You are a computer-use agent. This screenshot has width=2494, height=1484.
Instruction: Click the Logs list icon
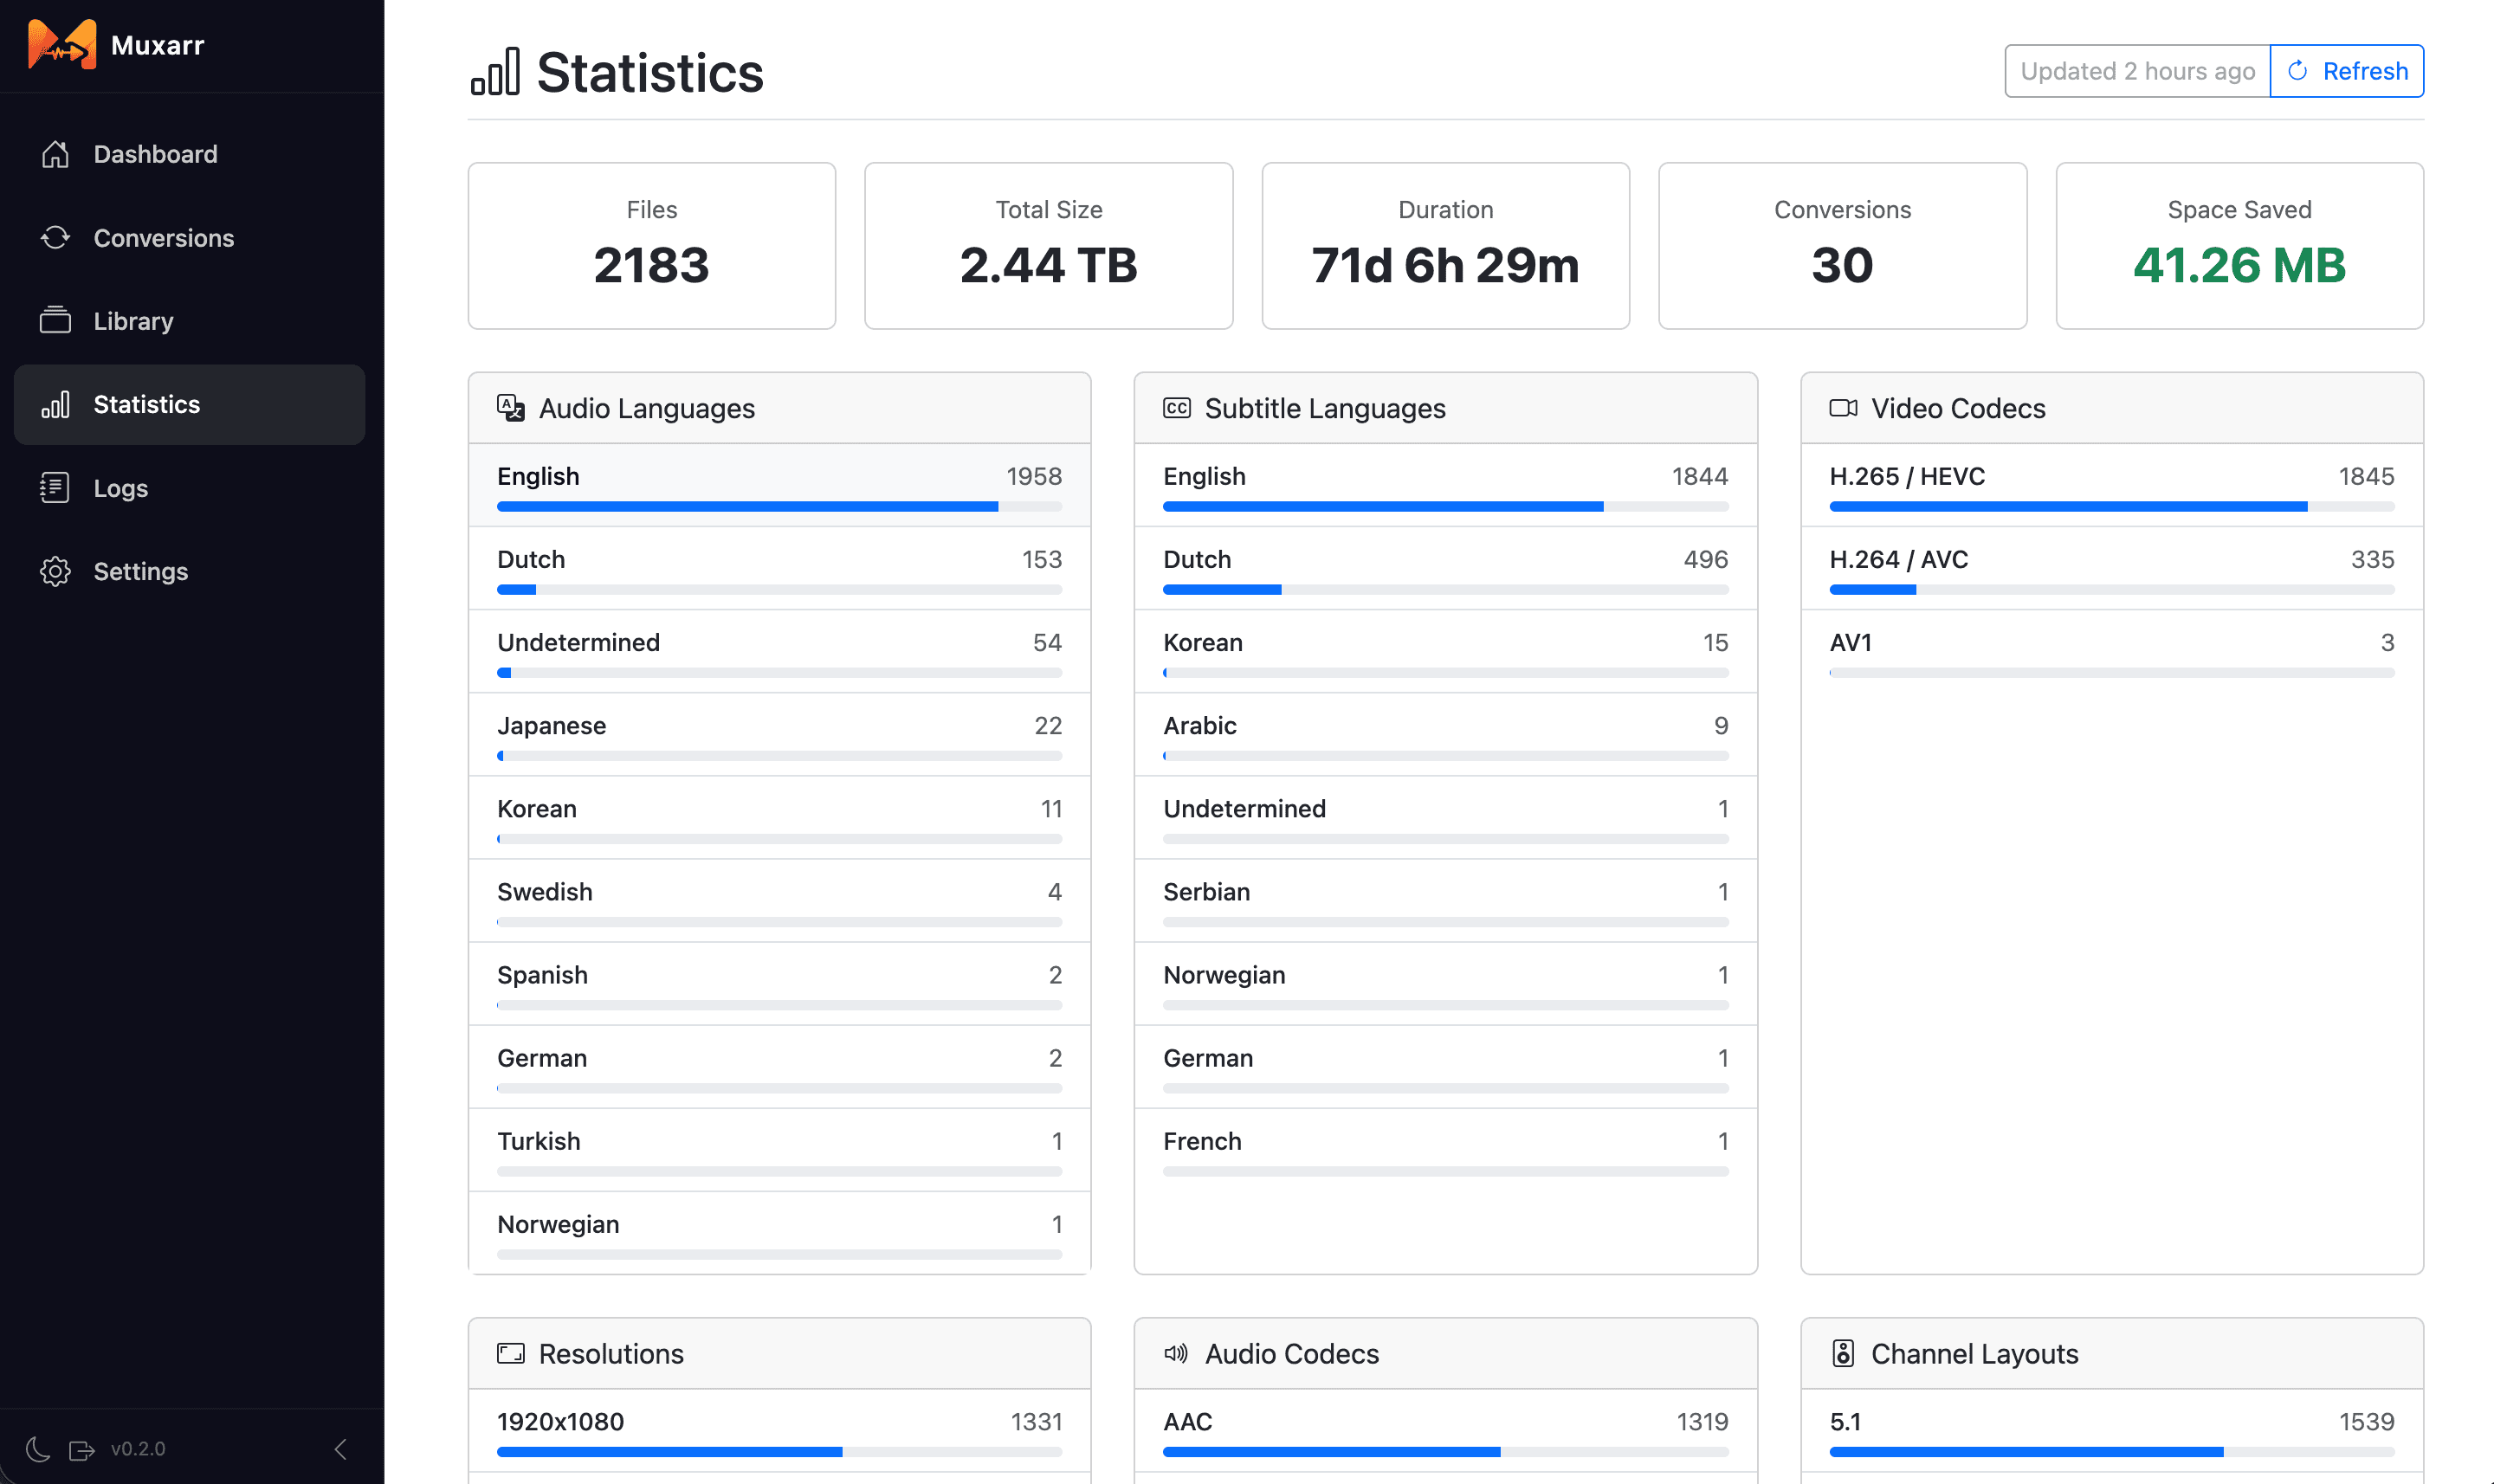[x=55, y=488]
